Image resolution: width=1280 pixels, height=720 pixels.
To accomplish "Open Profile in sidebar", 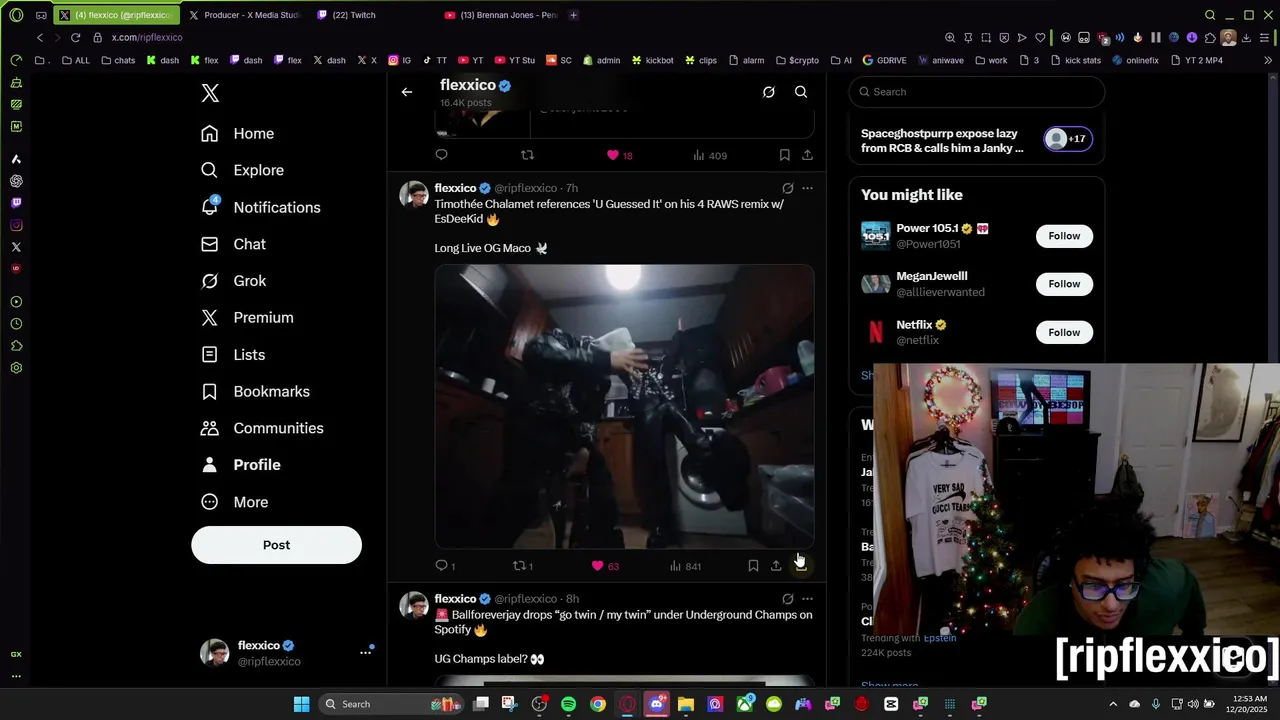I will pyautogui.click(x=240, y=465).
